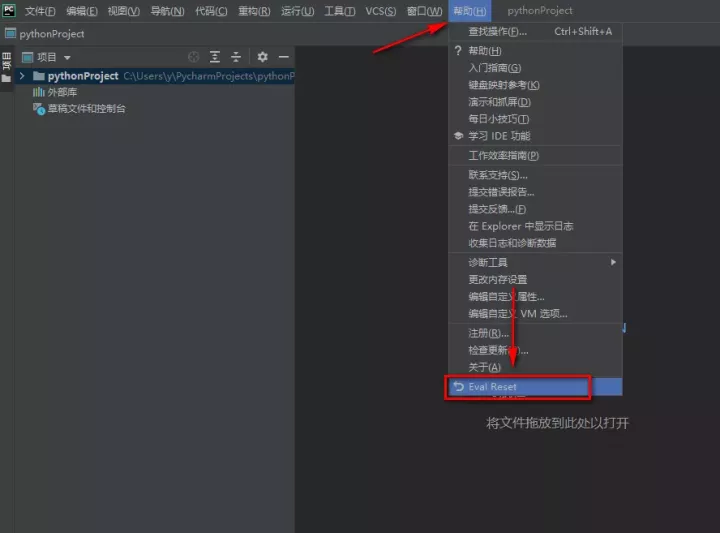Choose 查找操作(F)... menu entry
720x533 pixels.
(498, 32)
